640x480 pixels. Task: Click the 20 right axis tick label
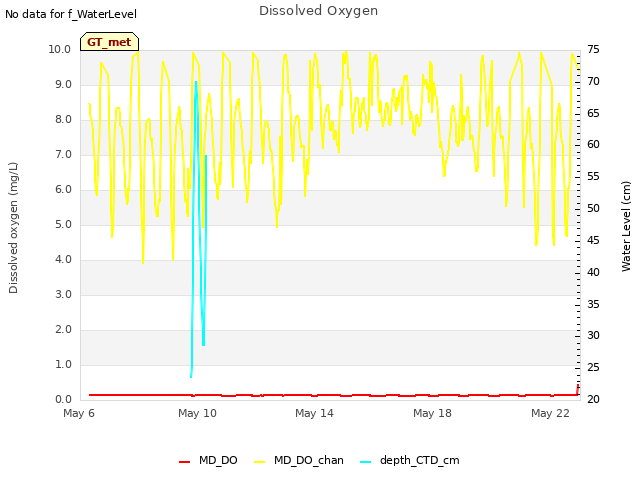point(593,400)
